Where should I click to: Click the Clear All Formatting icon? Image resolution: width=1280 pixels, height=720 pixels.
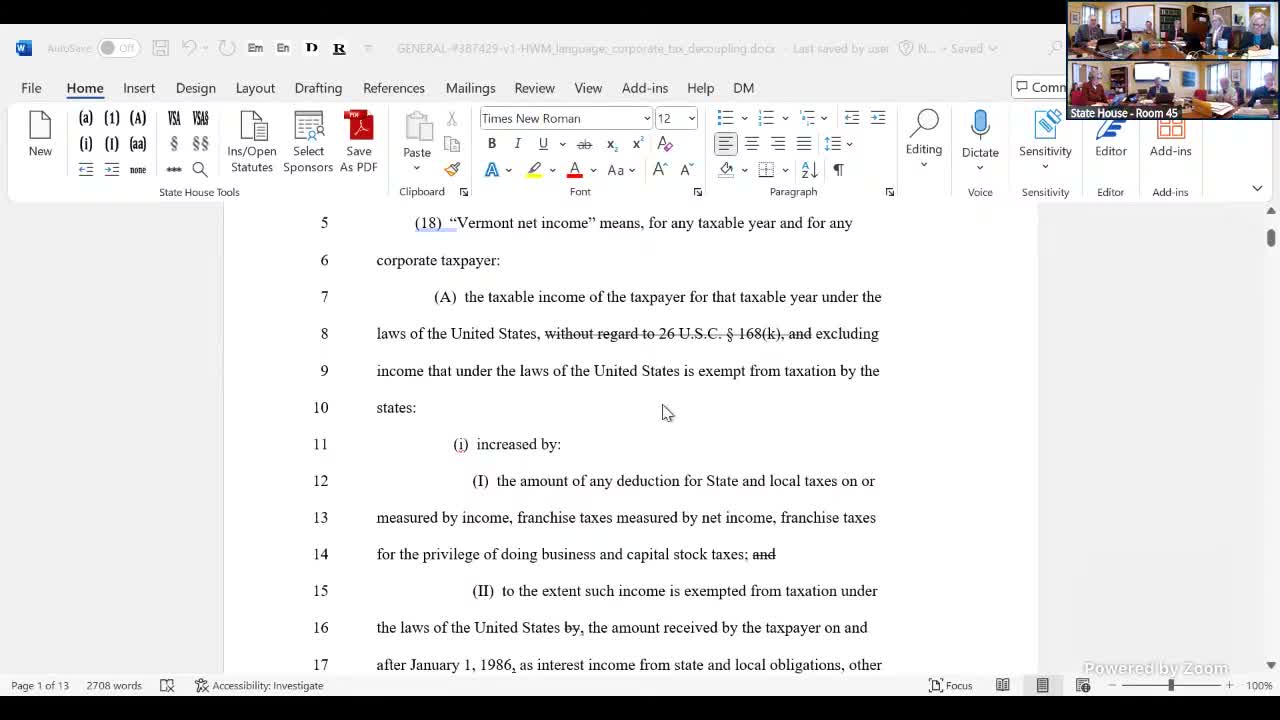coord(665,144)
